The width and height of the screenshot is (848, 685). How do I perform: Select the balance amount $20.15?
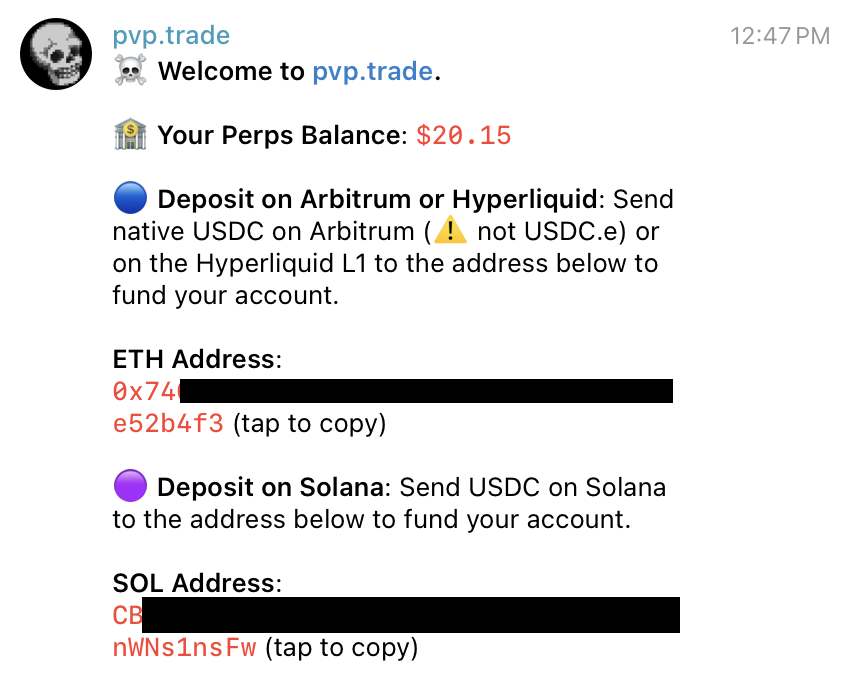463,134
